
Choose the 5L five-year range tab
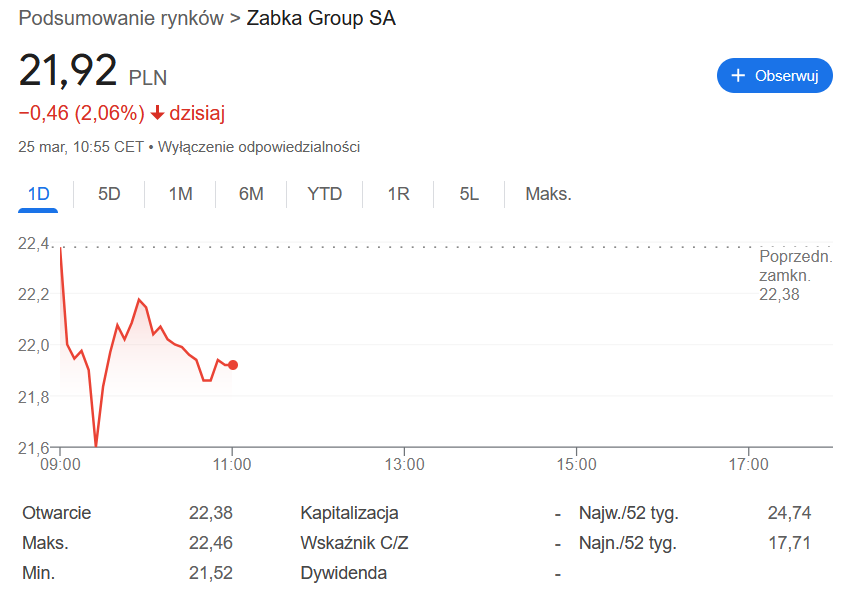(469, 194)
